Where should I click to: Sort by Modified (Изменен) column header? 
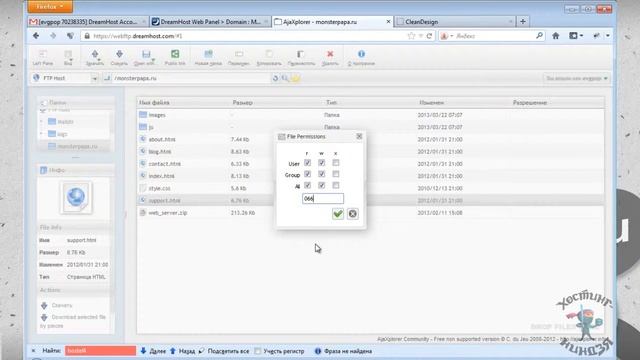[432, 103]
